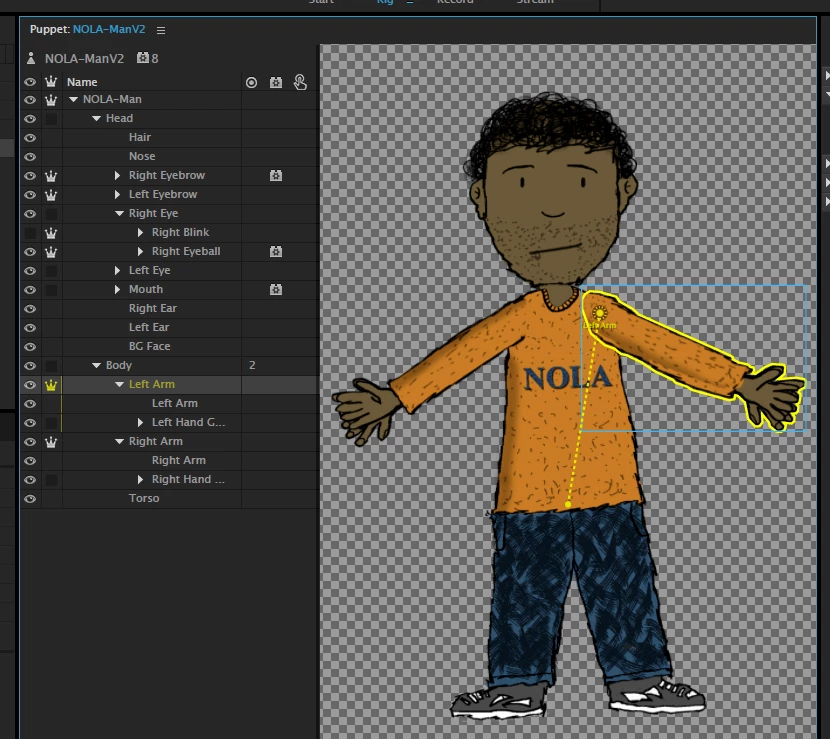Click the crown column header icon
The height and width of the screenshot is (739, 830).
[x=51, y=82]
